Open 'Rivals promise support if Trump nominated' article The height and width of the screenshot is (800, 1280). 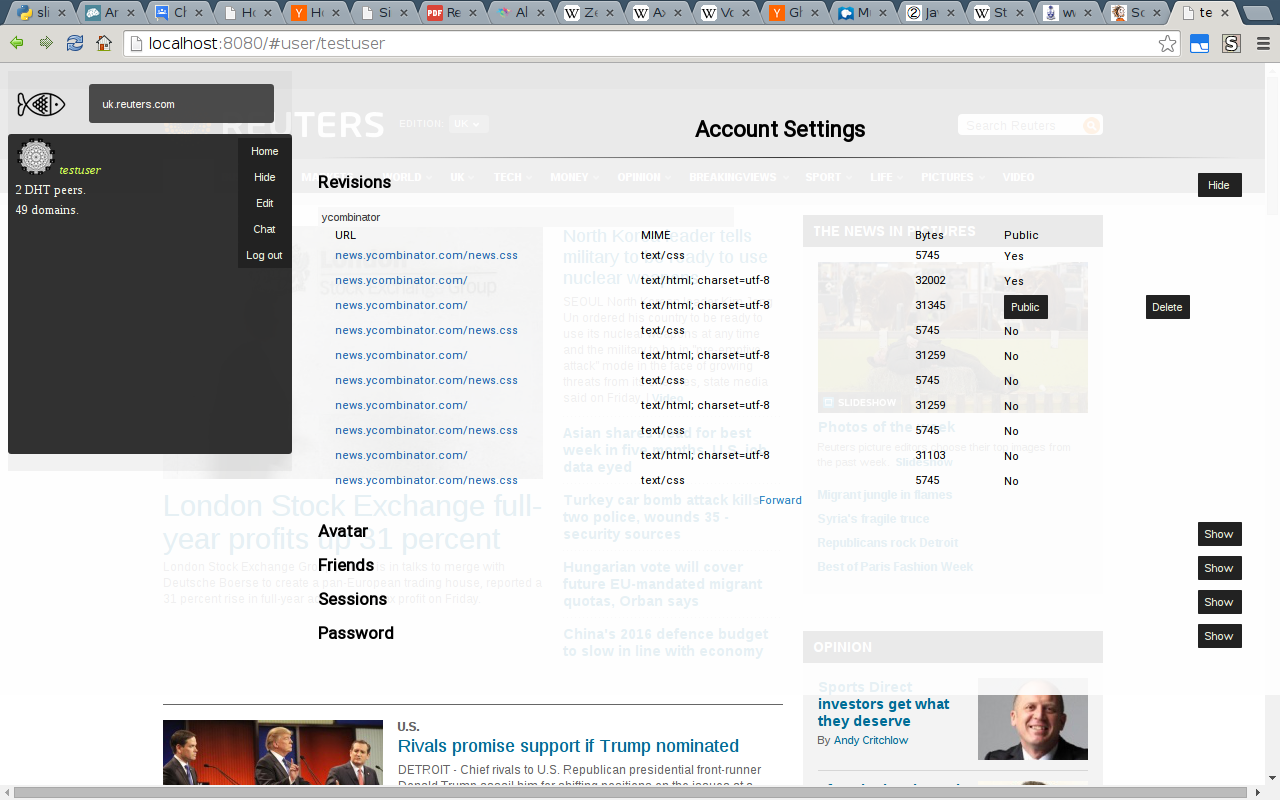click(568, 746)
